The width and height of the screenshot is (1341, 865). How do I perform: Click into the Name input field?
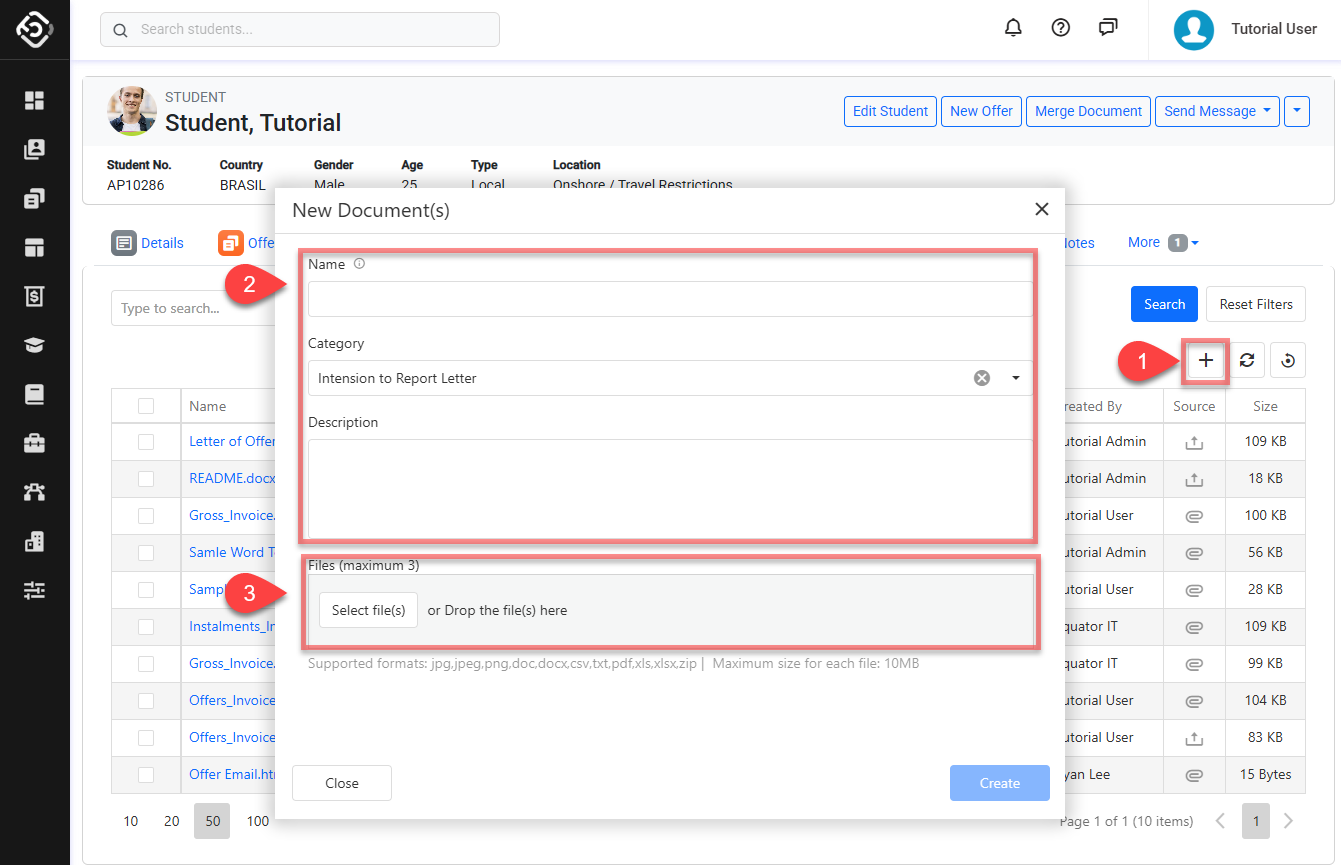tap(670, 299)
